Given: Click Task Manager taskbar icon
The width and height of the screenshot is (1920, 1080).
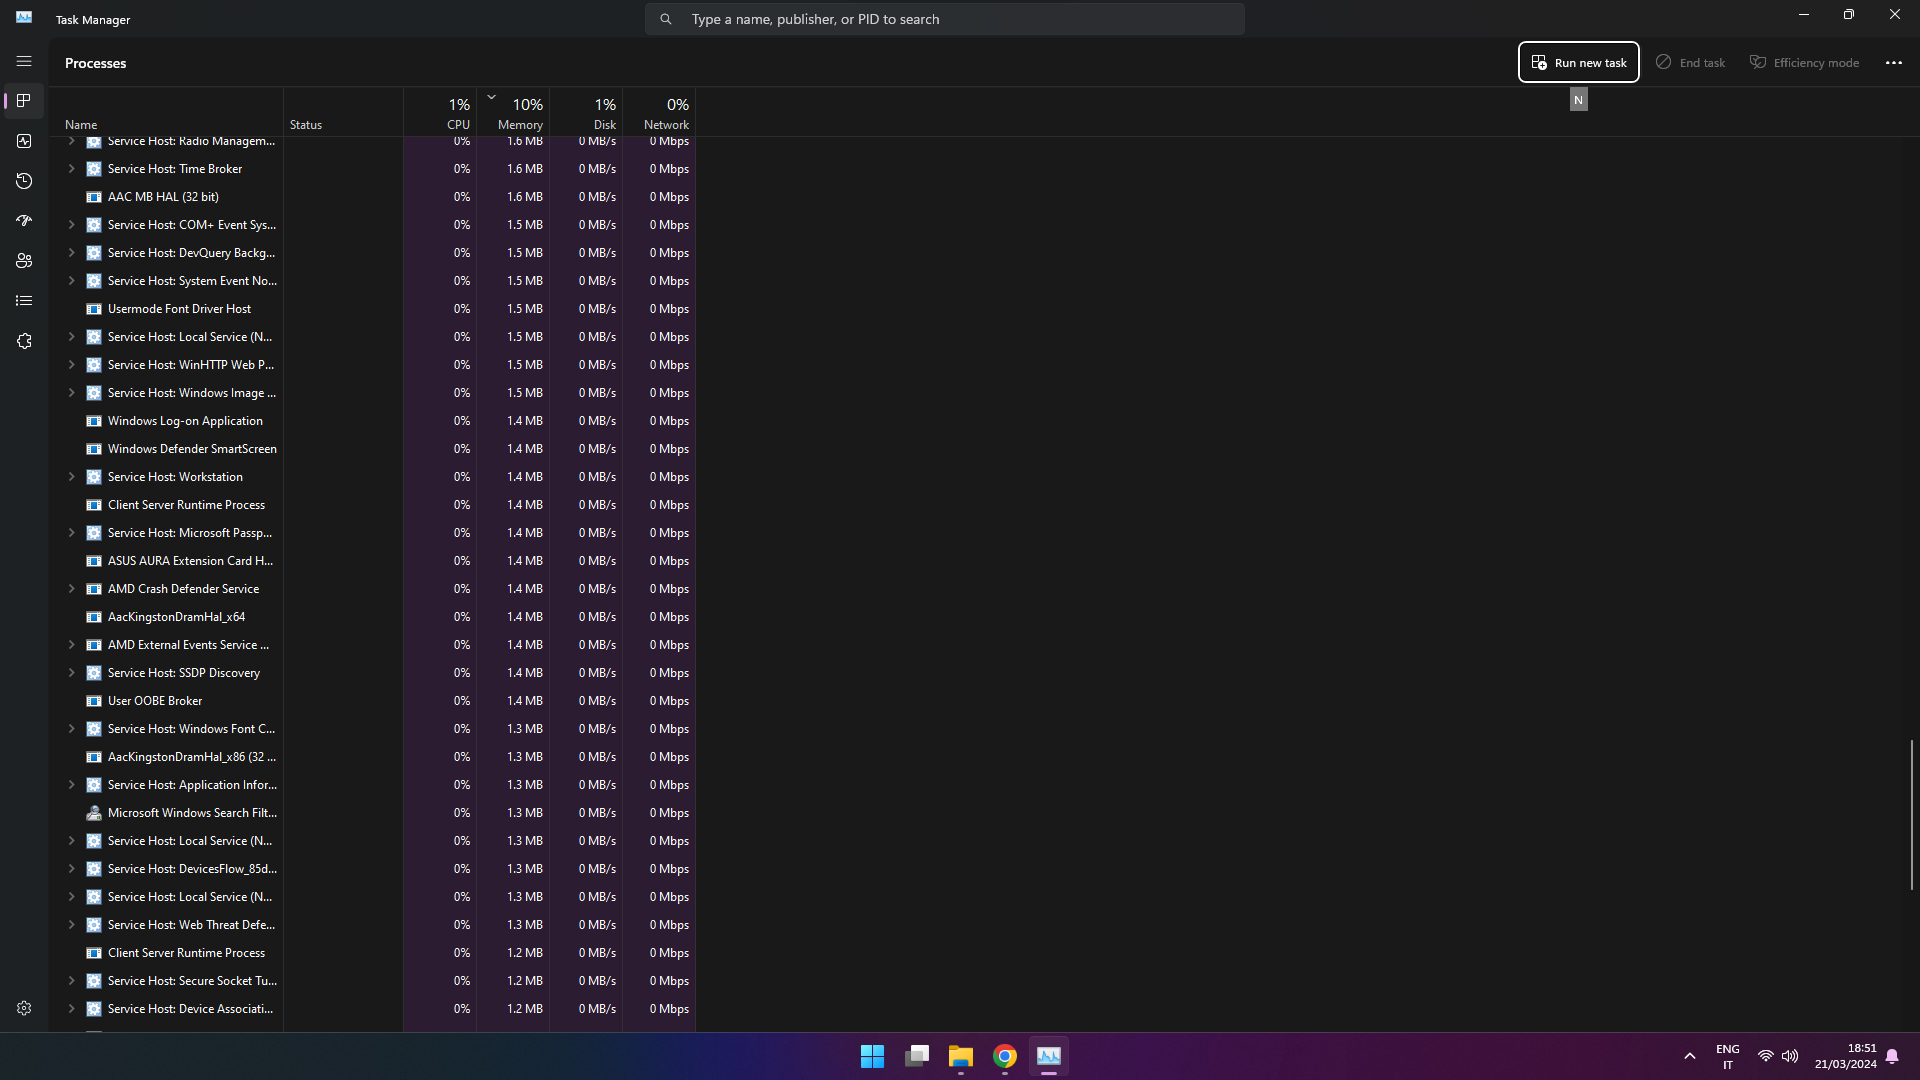Looking at the screenshot, I should tap(1049, 1056).
